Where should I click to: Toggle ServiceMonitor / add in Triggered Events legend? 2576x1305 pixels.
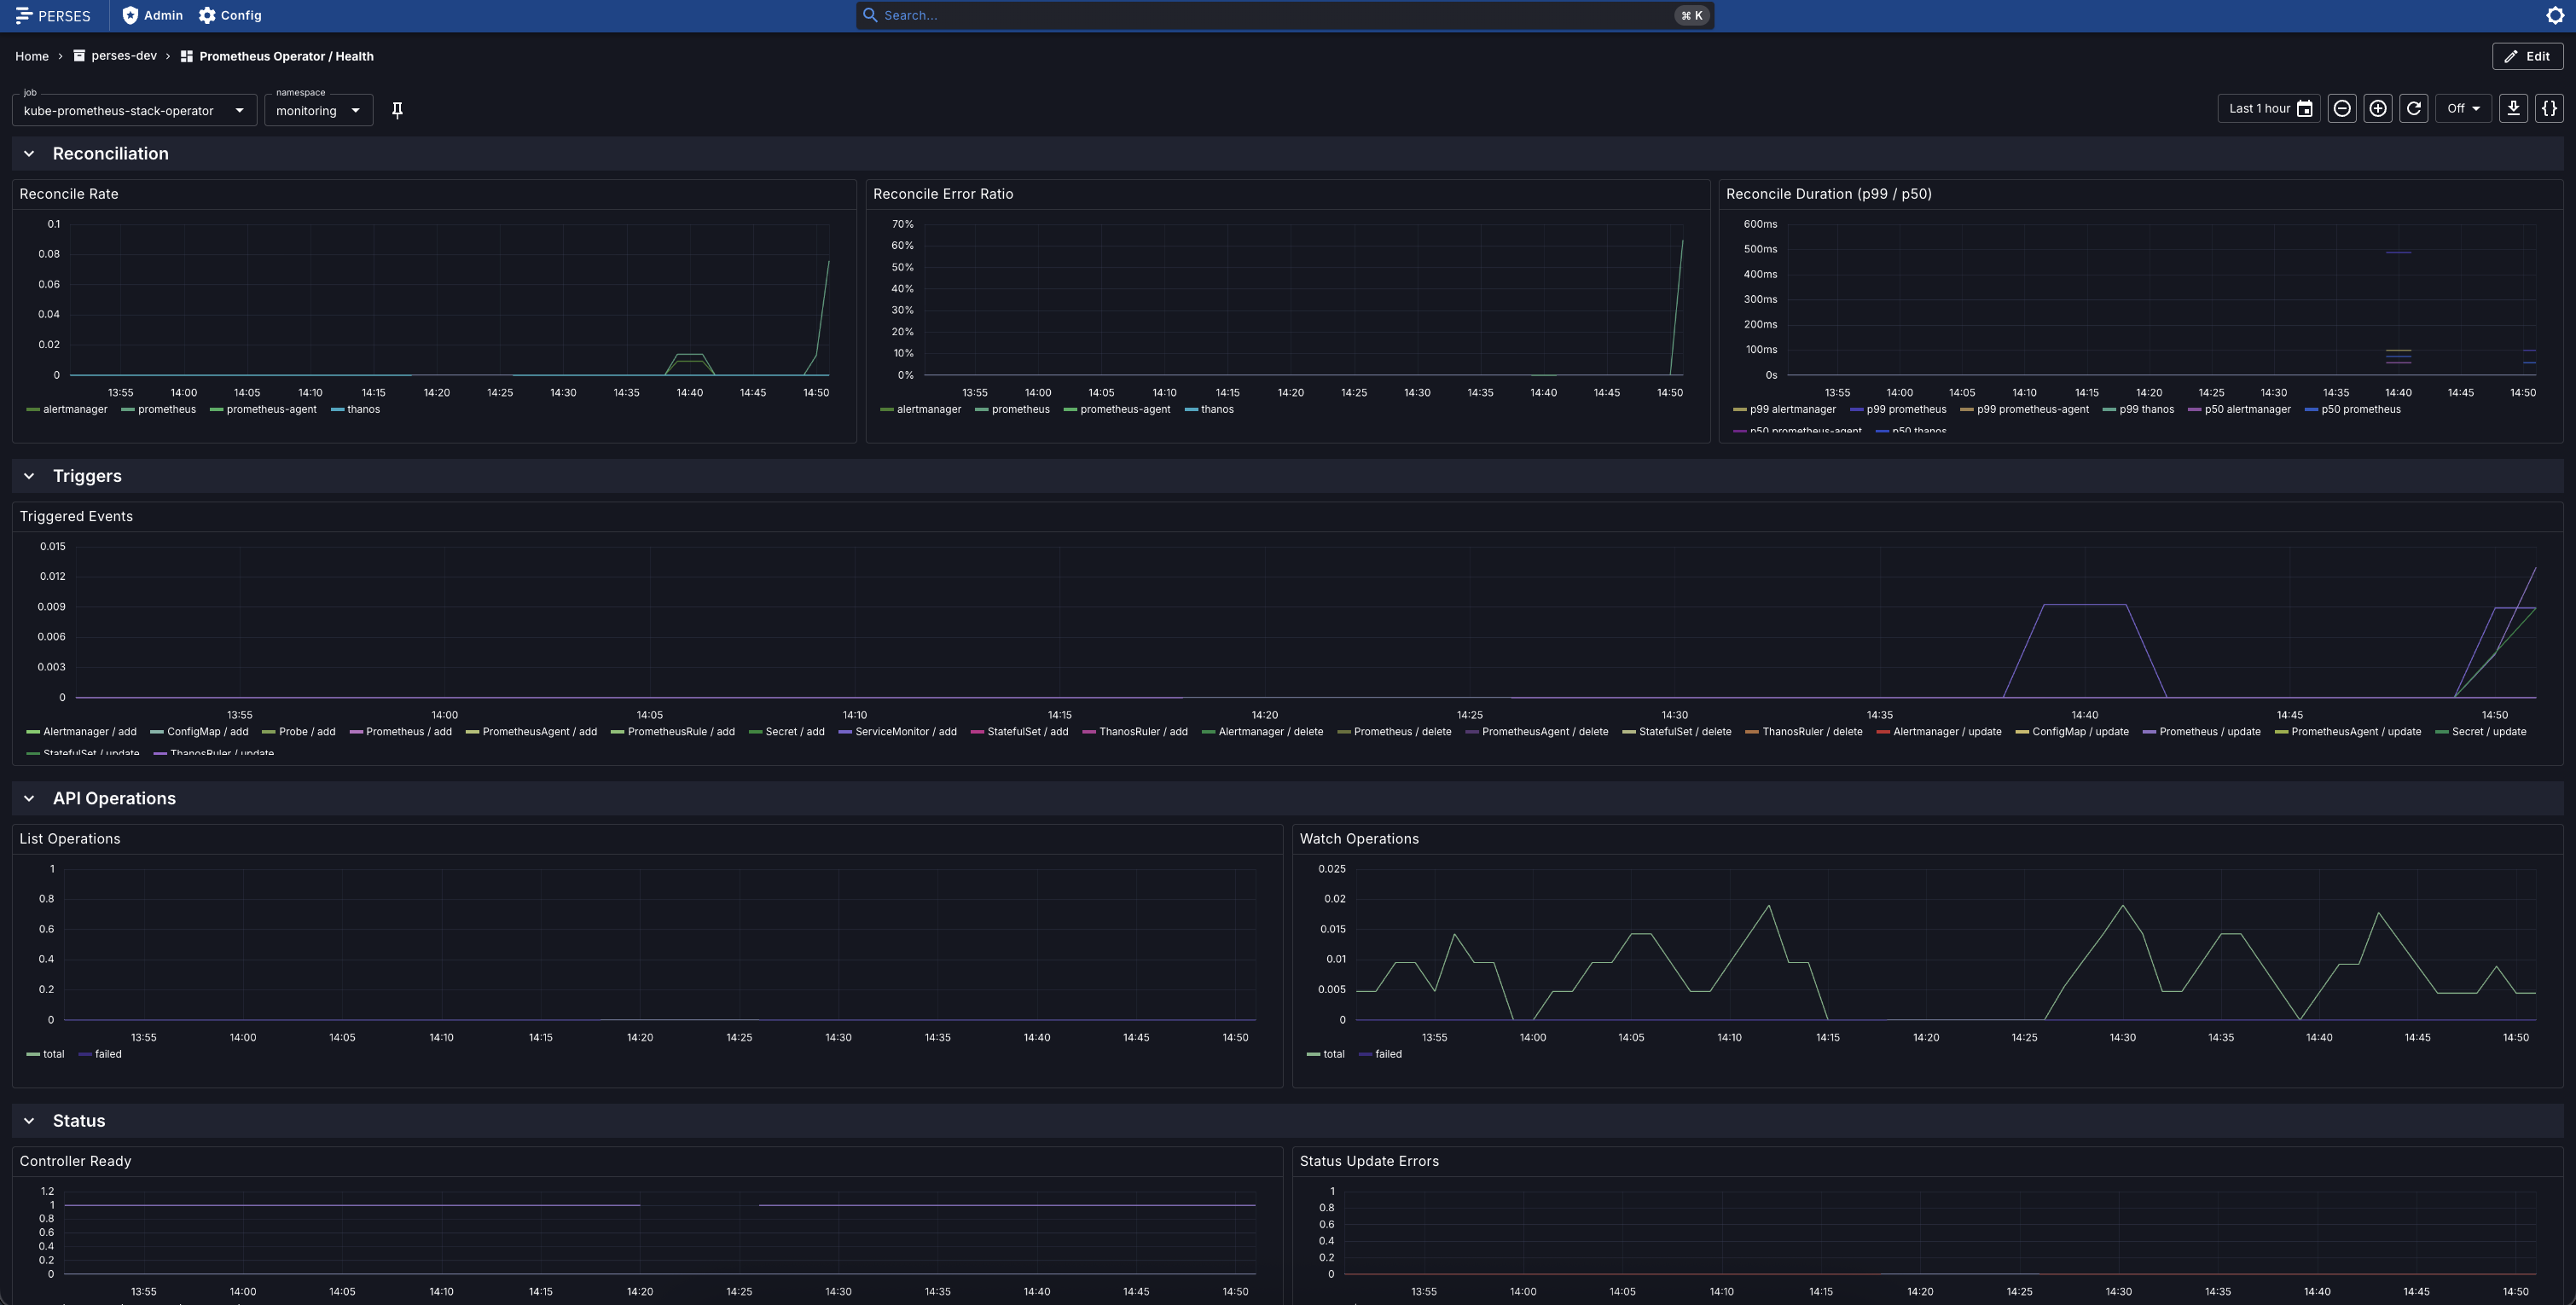point(898,732)
